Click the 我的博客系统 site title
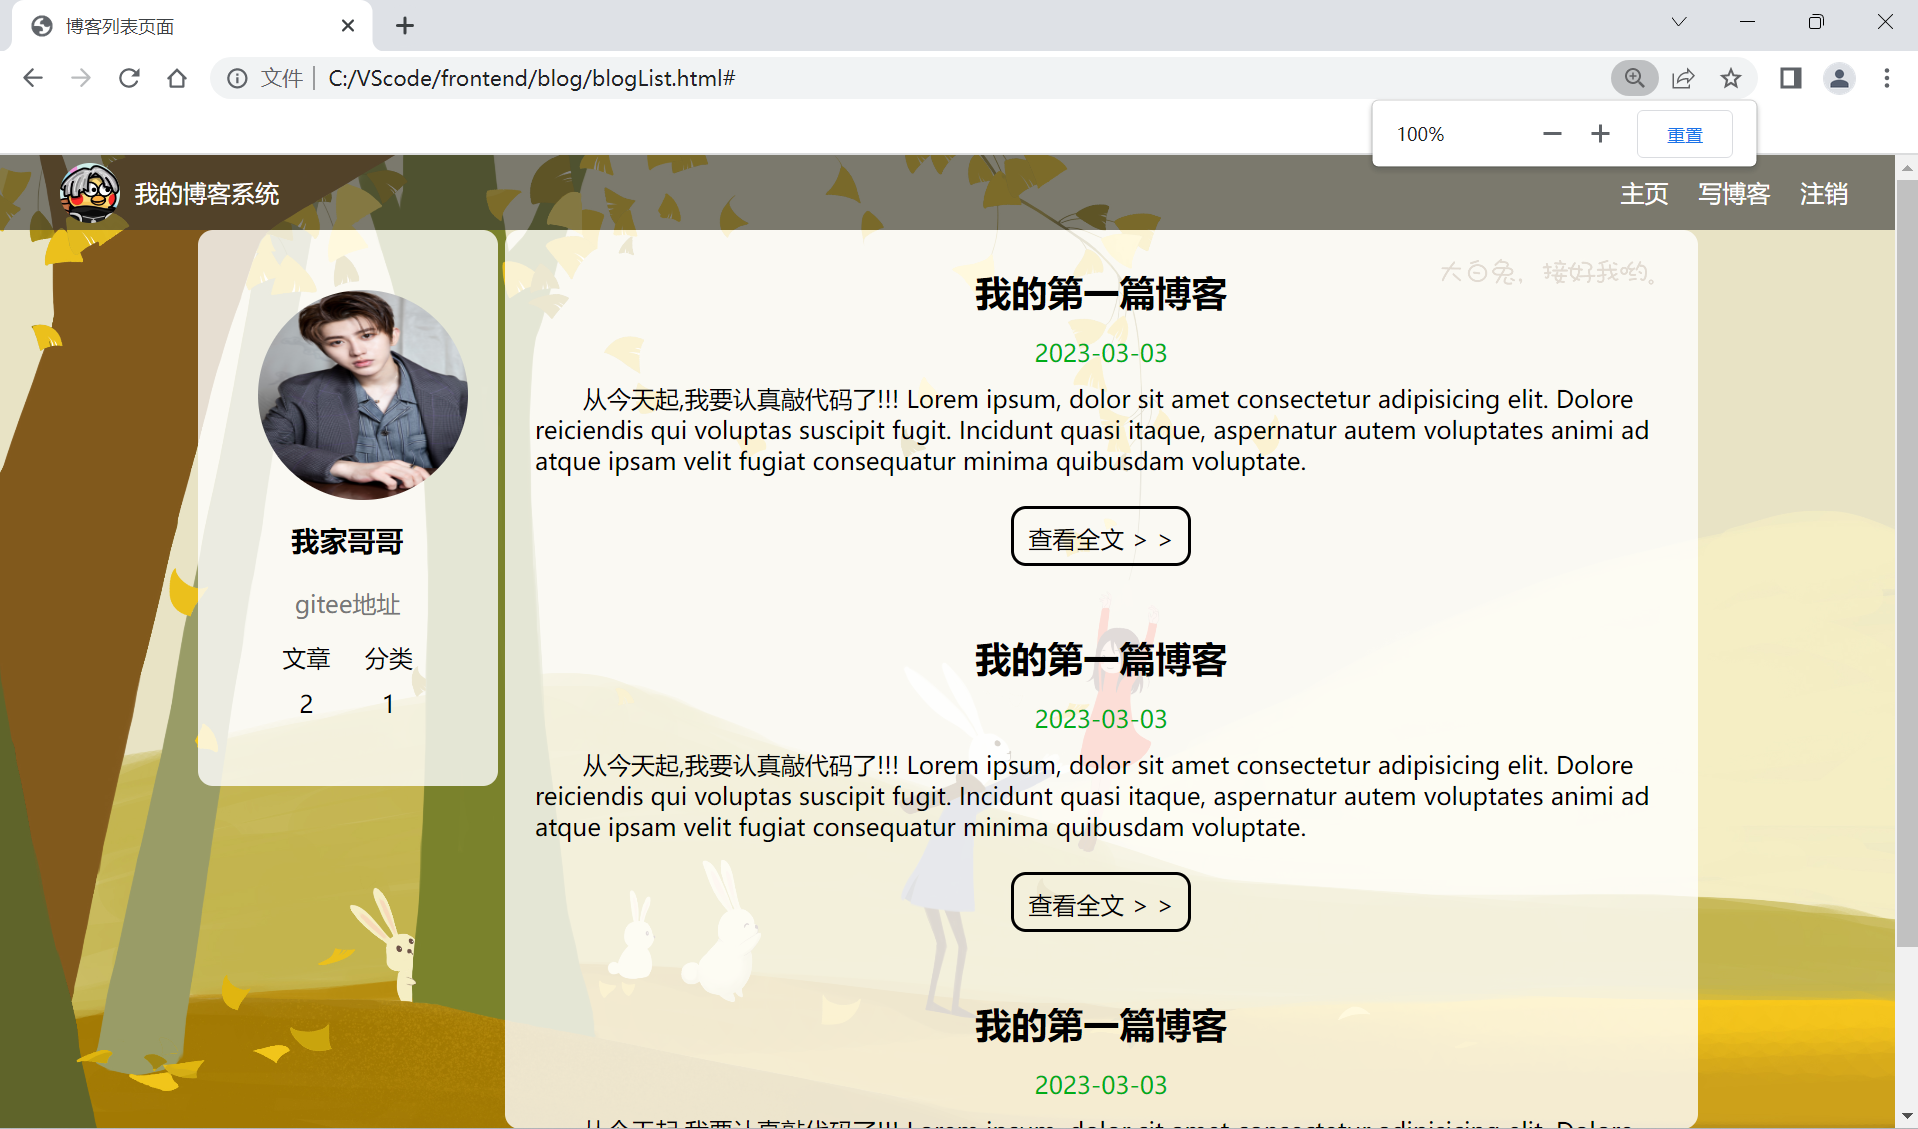This screenshot has width=1918, height=1129. [207, 194]
